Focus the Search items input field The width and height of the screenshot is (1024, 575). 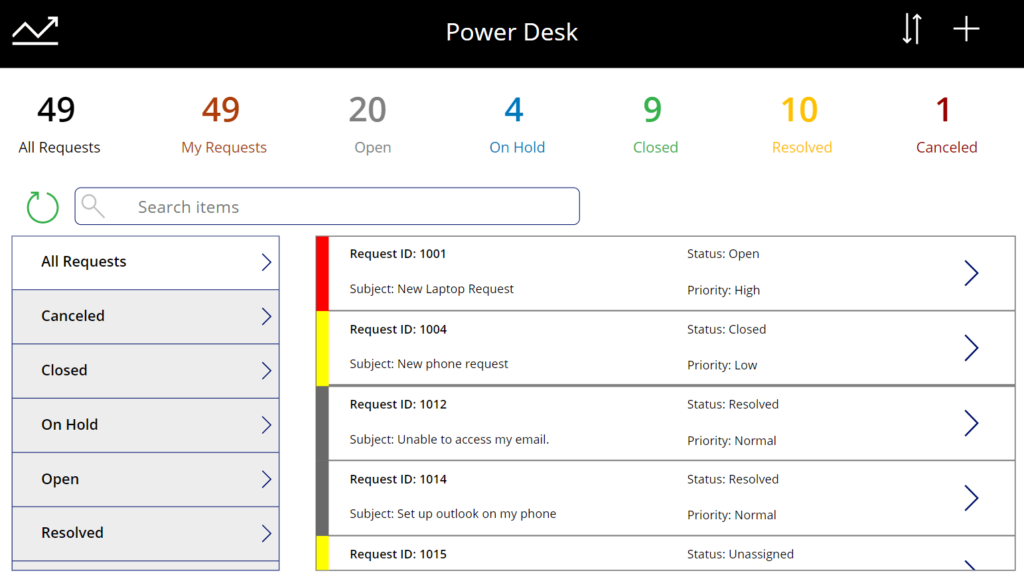[x=327, y=206]
